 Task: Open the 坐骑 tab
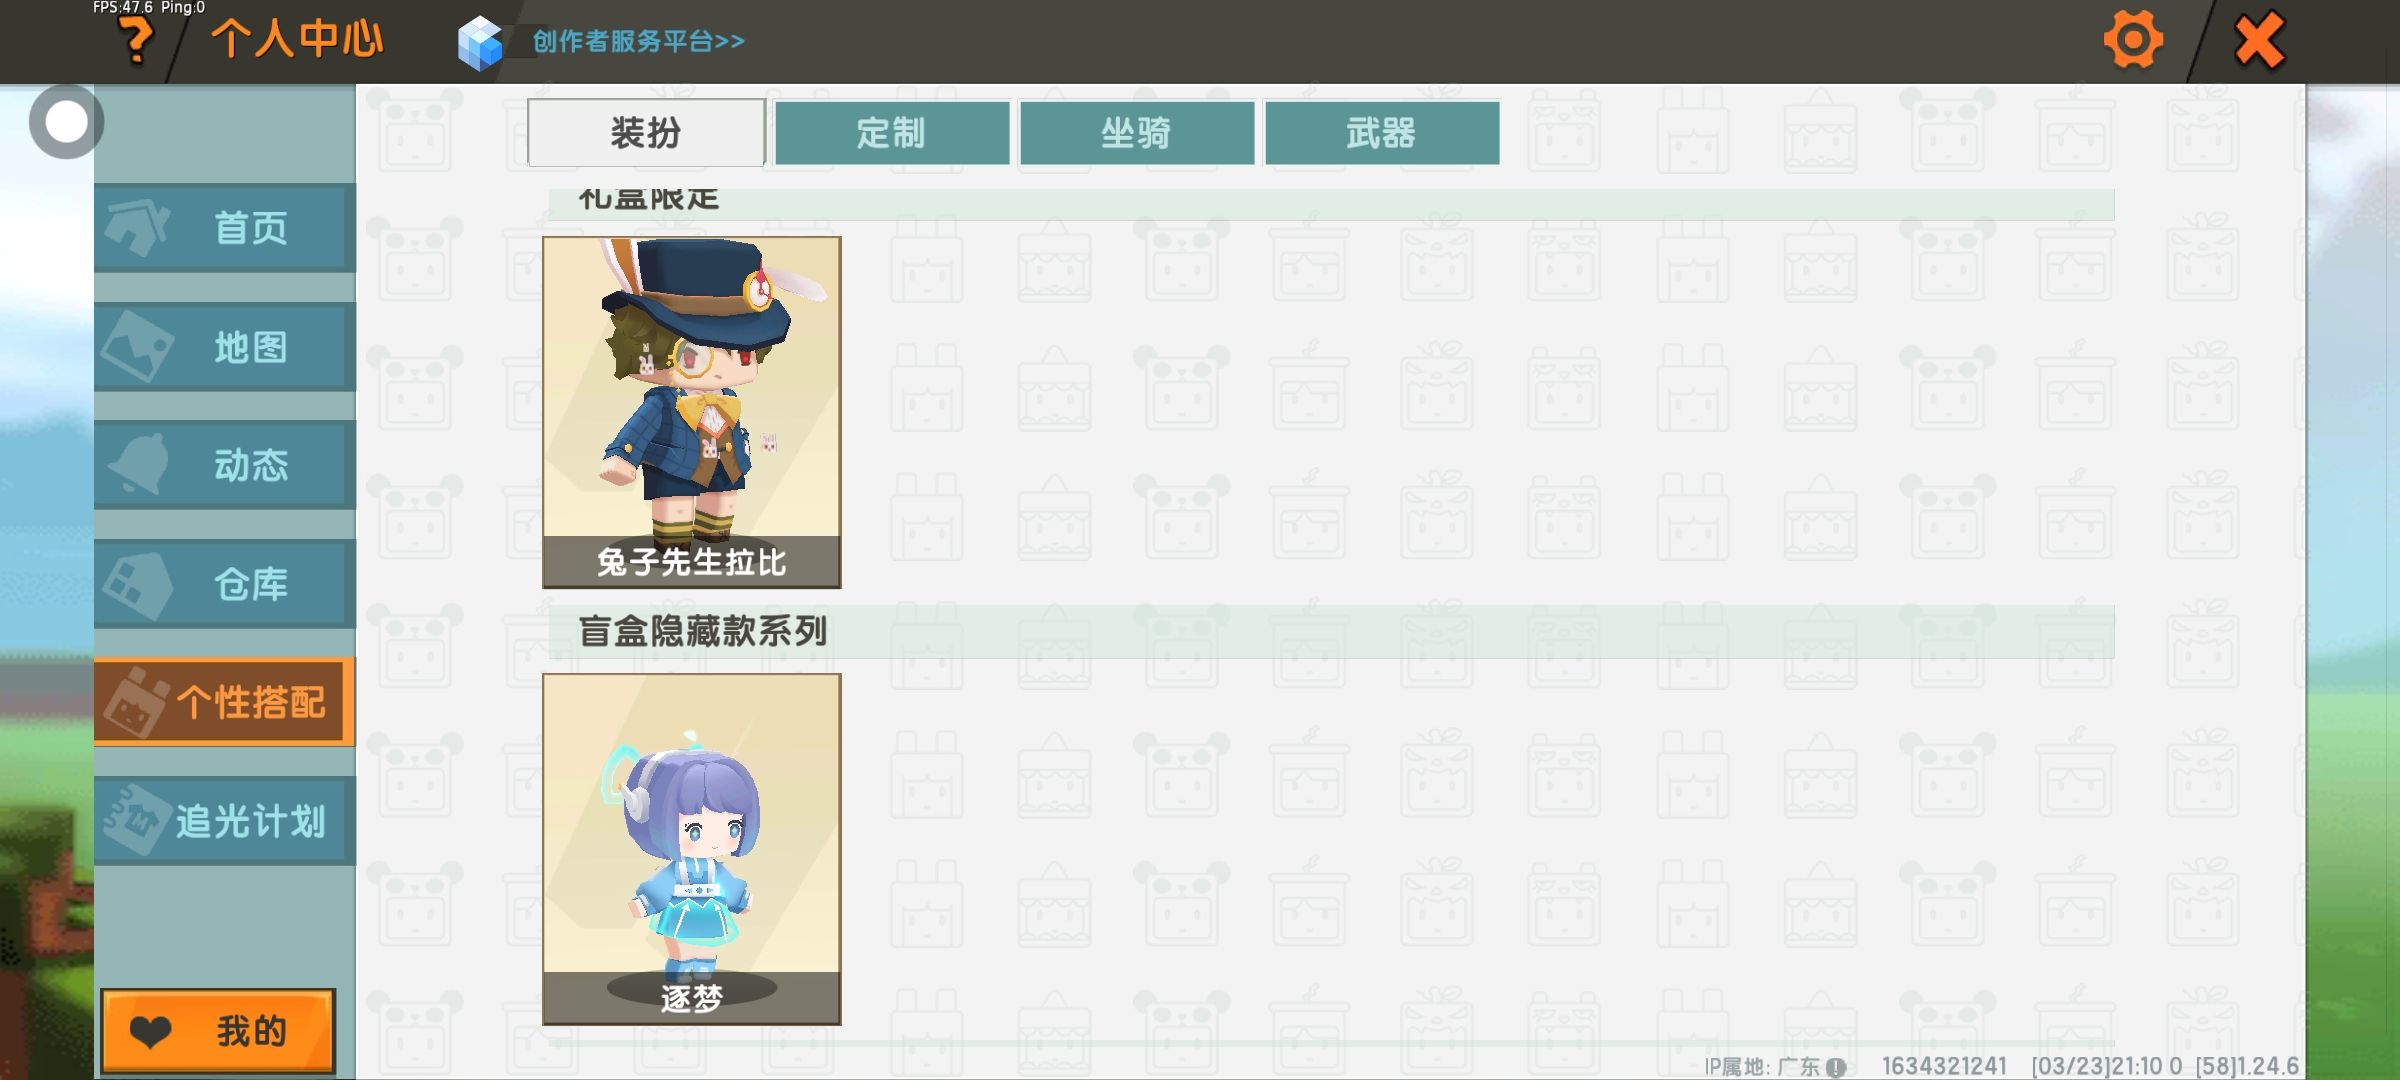(1136, 132)
